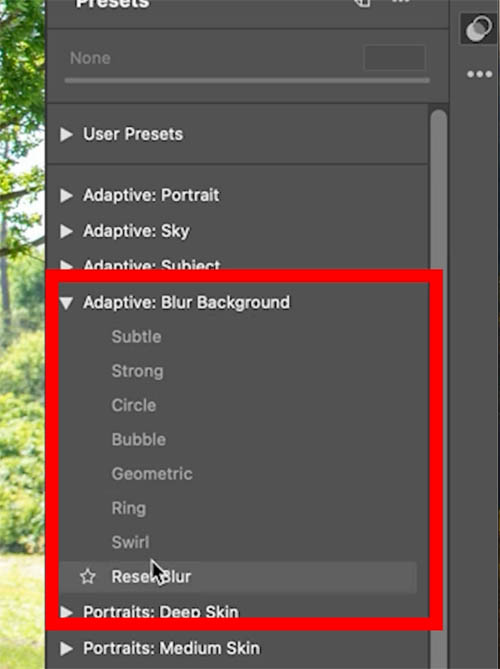Click the preset amount value field
This screenshot has height=669, width=500.
point(395,58)
